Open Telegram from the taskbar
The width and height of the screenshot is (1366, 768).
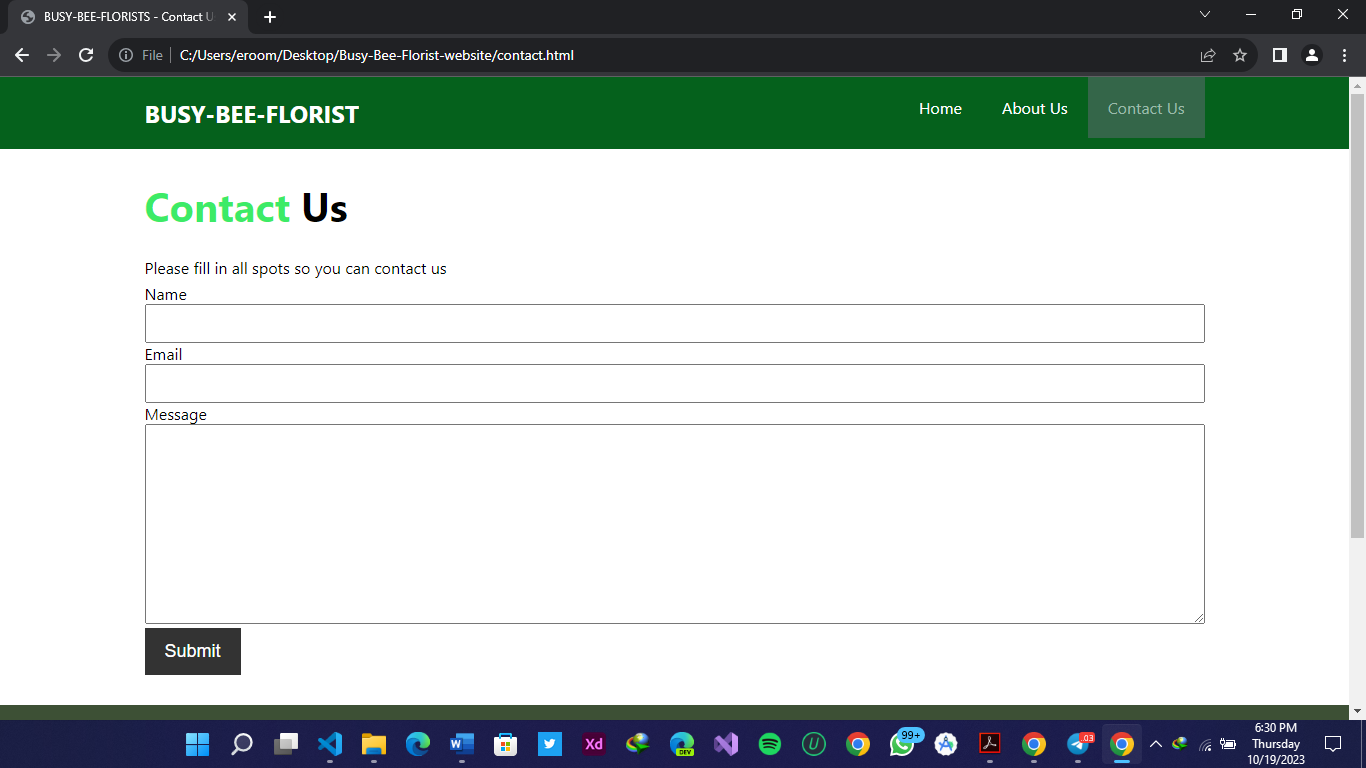[1078, 744]
